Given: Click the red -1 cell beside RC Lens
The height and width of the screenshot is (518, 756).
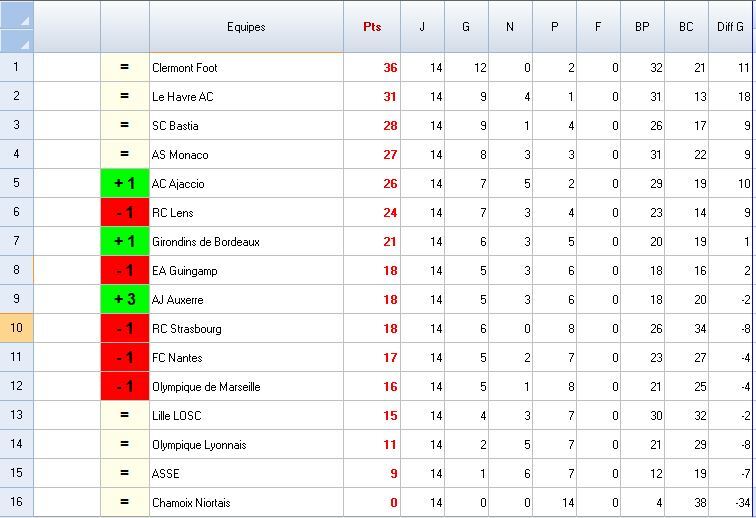Looking at the screenshot, I should pyautogui.click(x=125, y=213).
